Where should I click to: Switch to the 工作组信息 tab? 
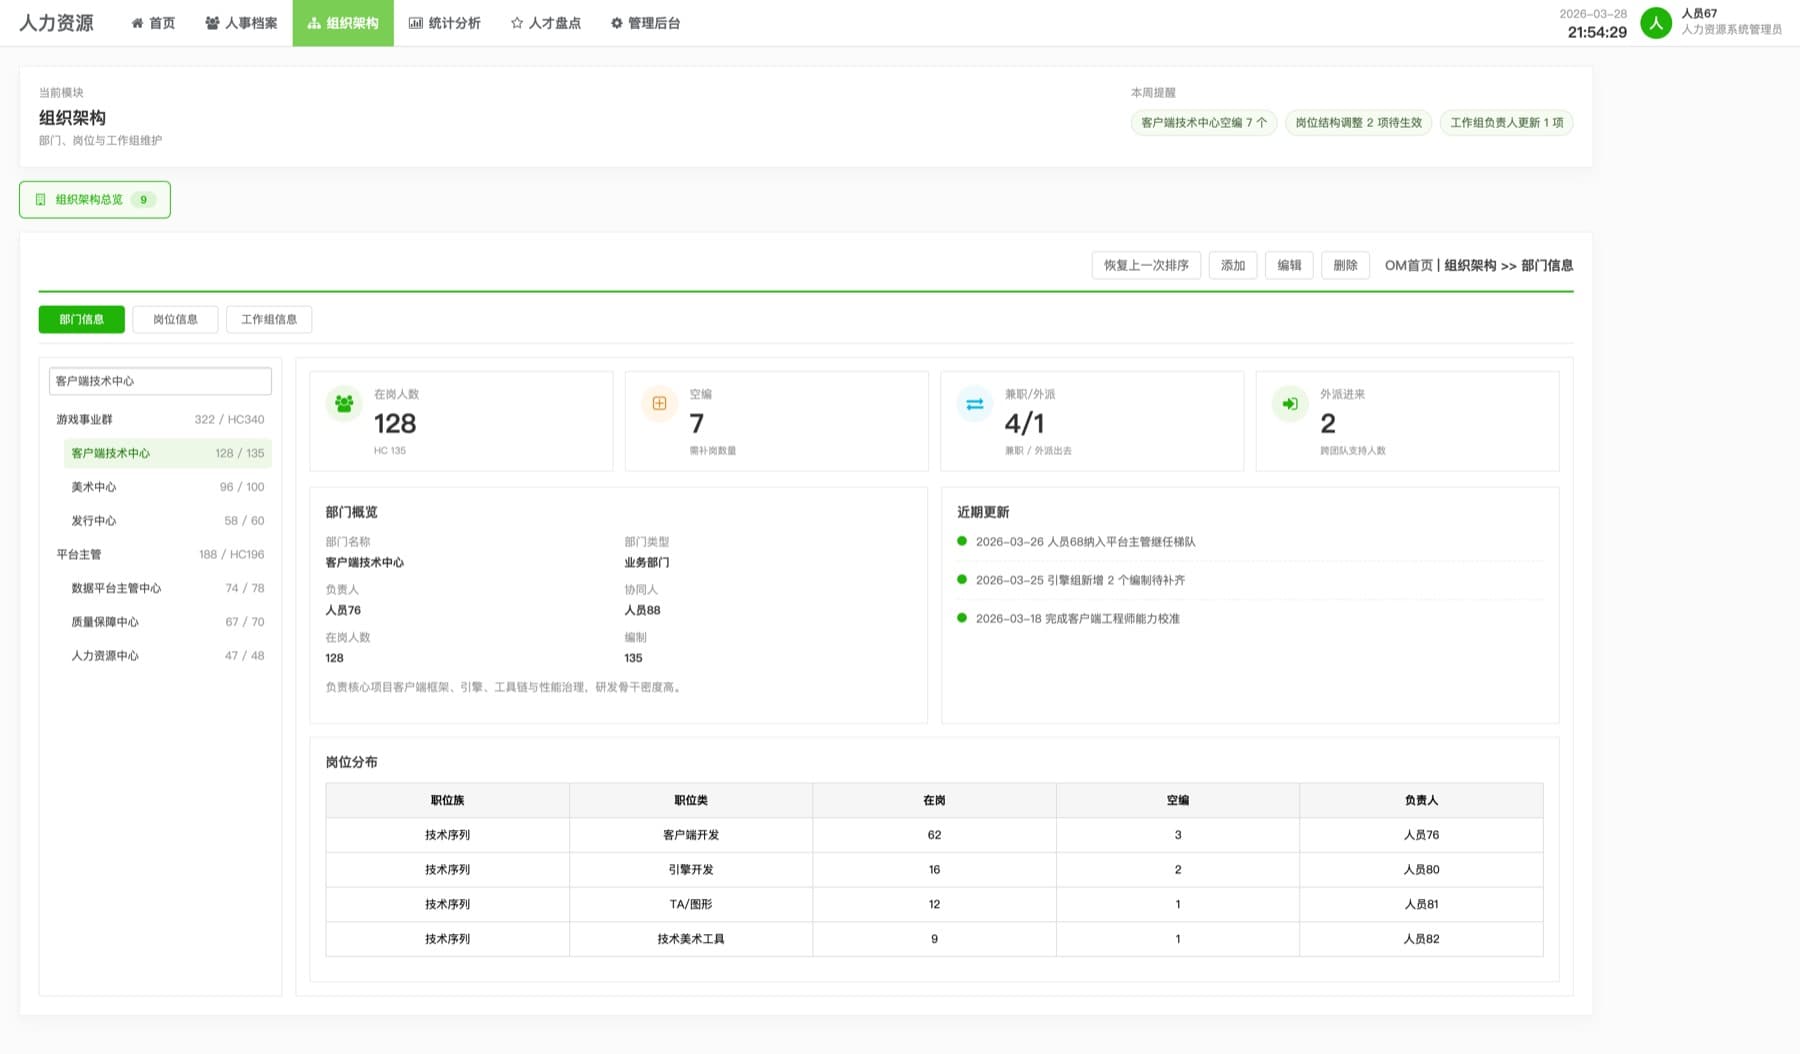click(269, 320)
